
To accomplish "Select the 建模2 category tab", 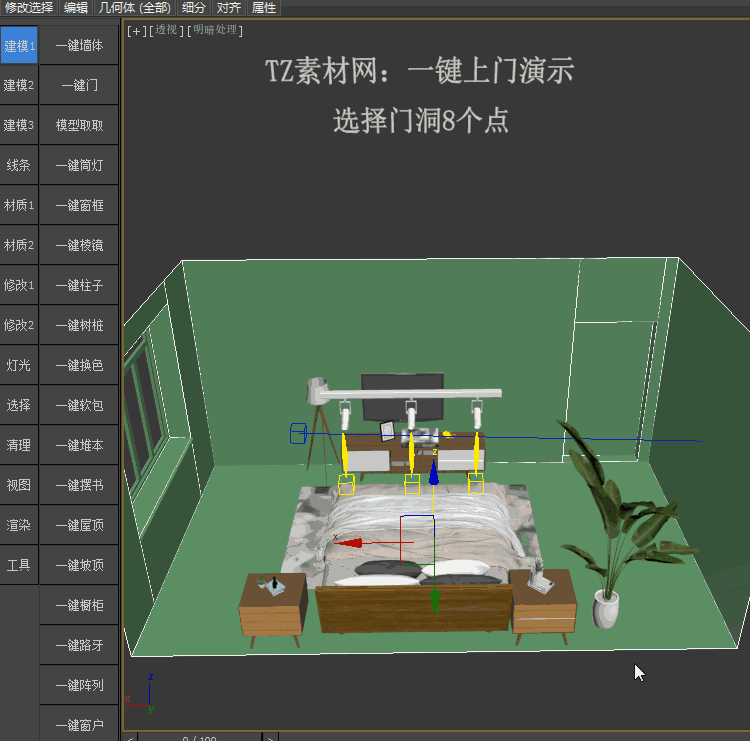I will [x=19, y=85].
